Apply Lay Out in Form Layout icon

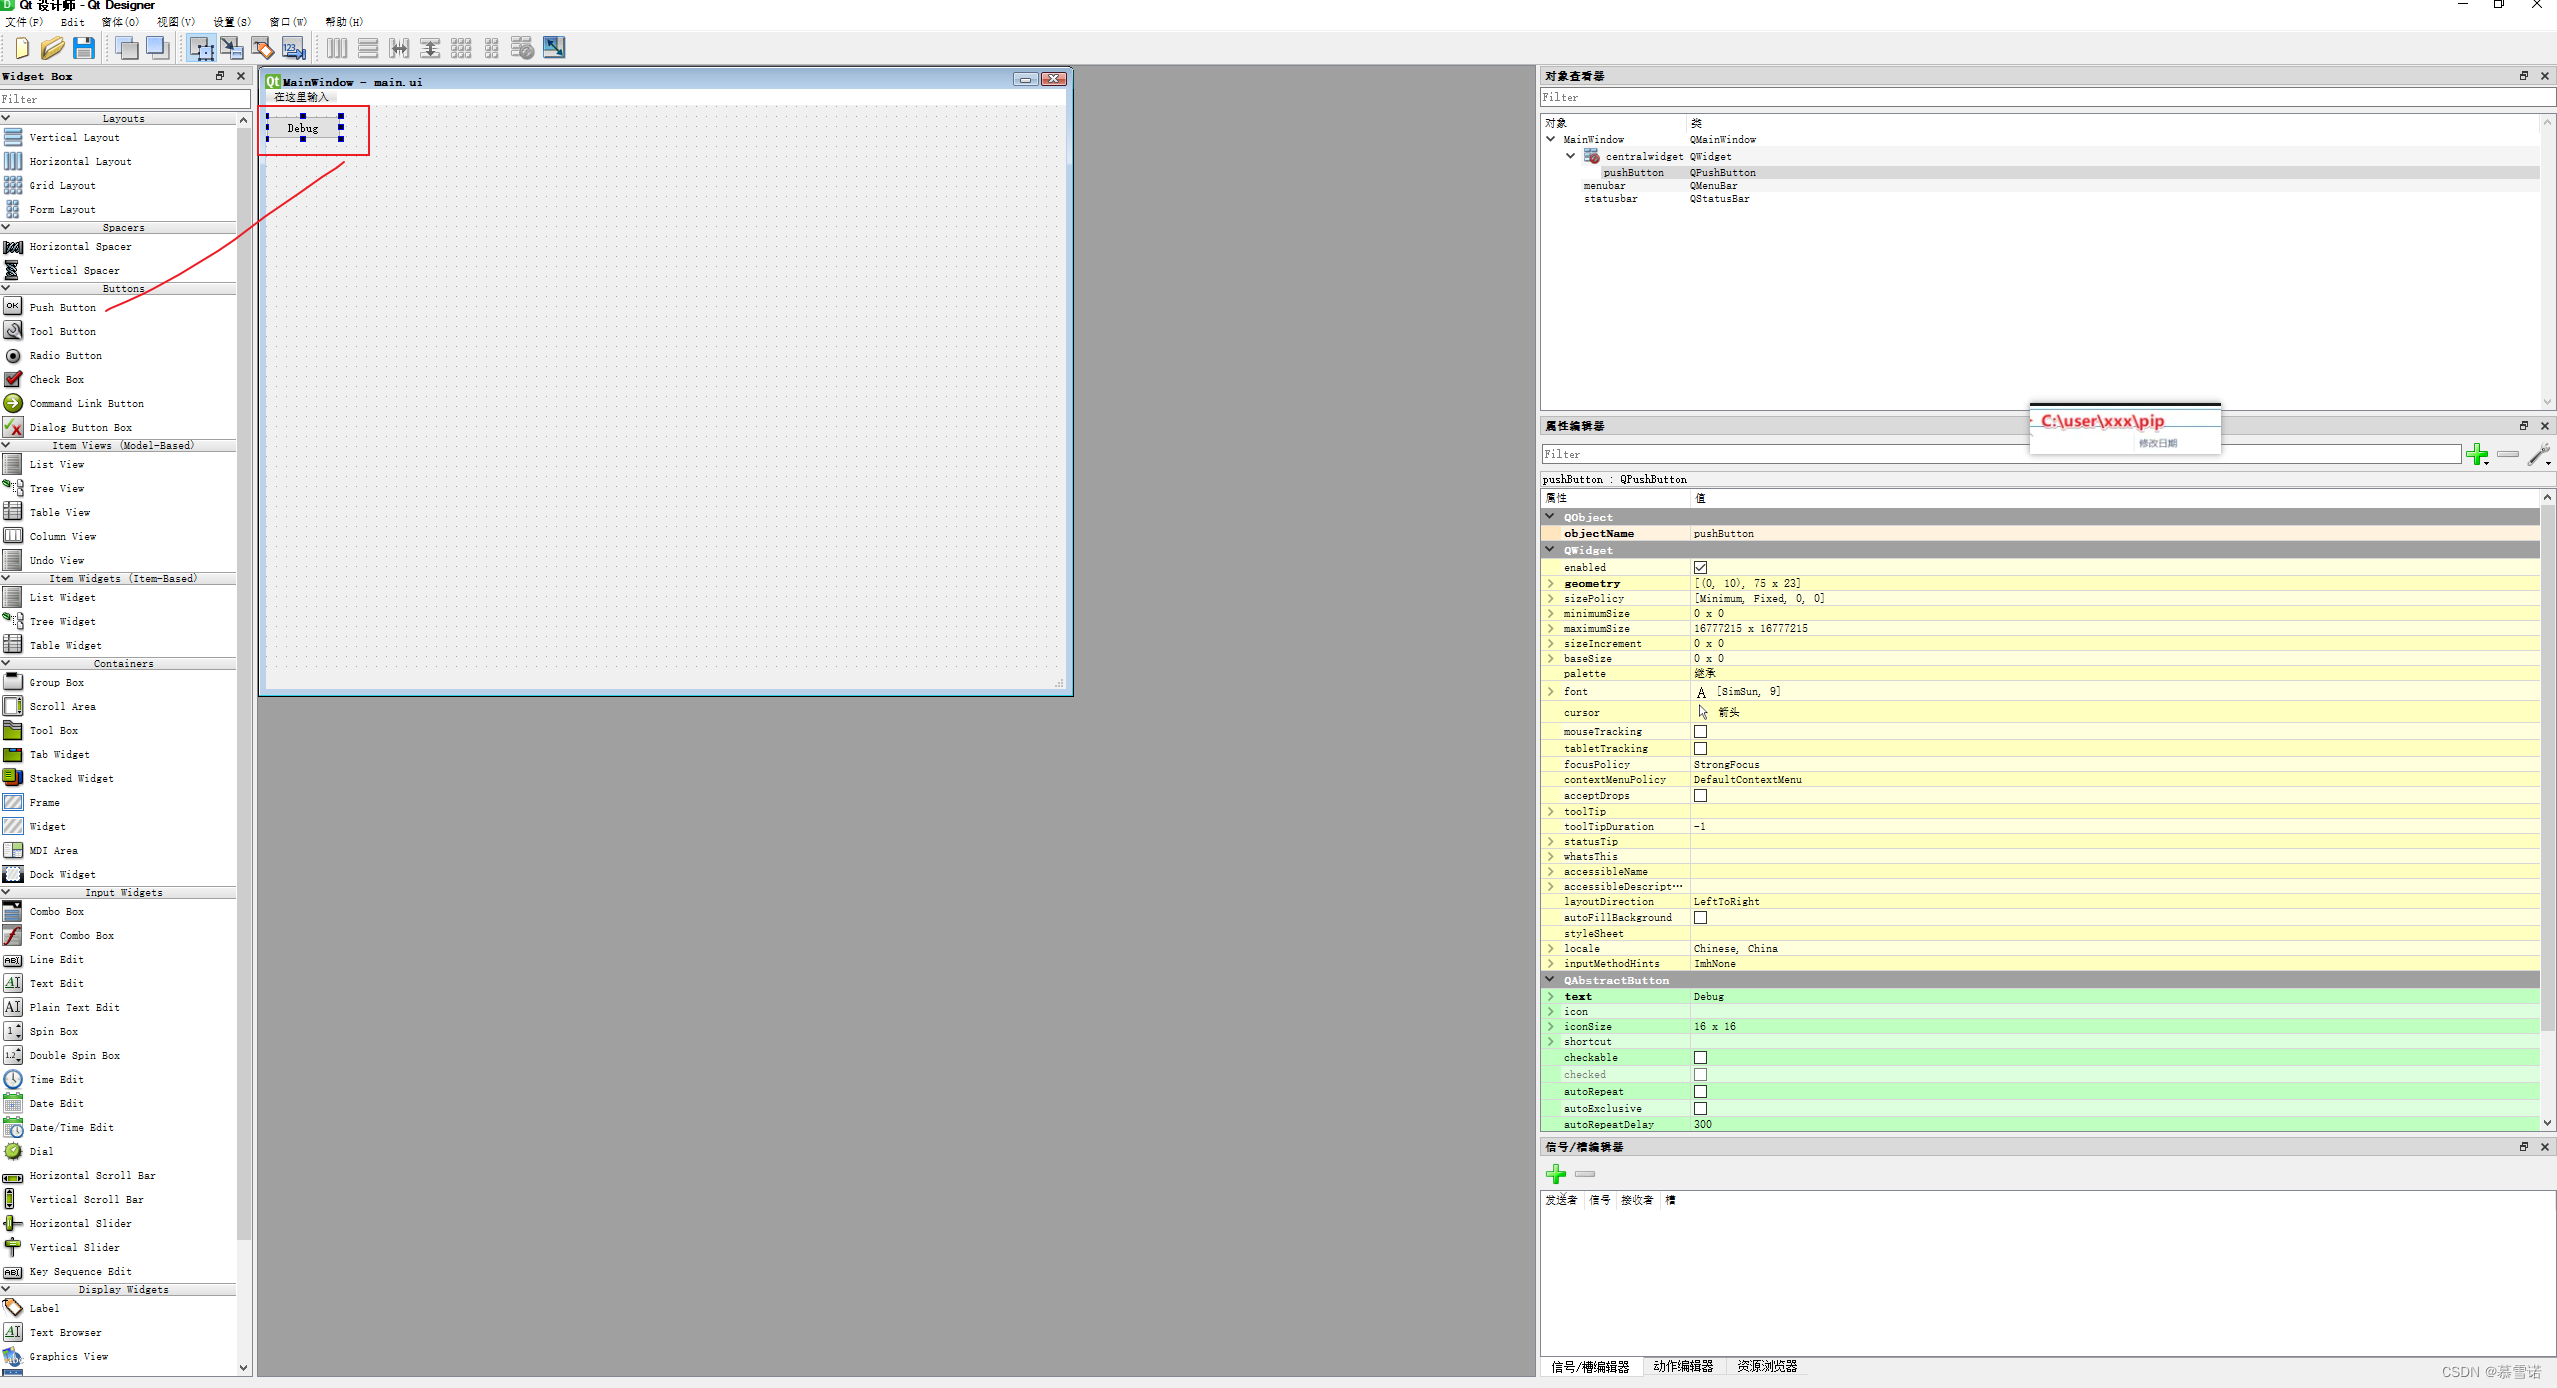tap(492, 47)
